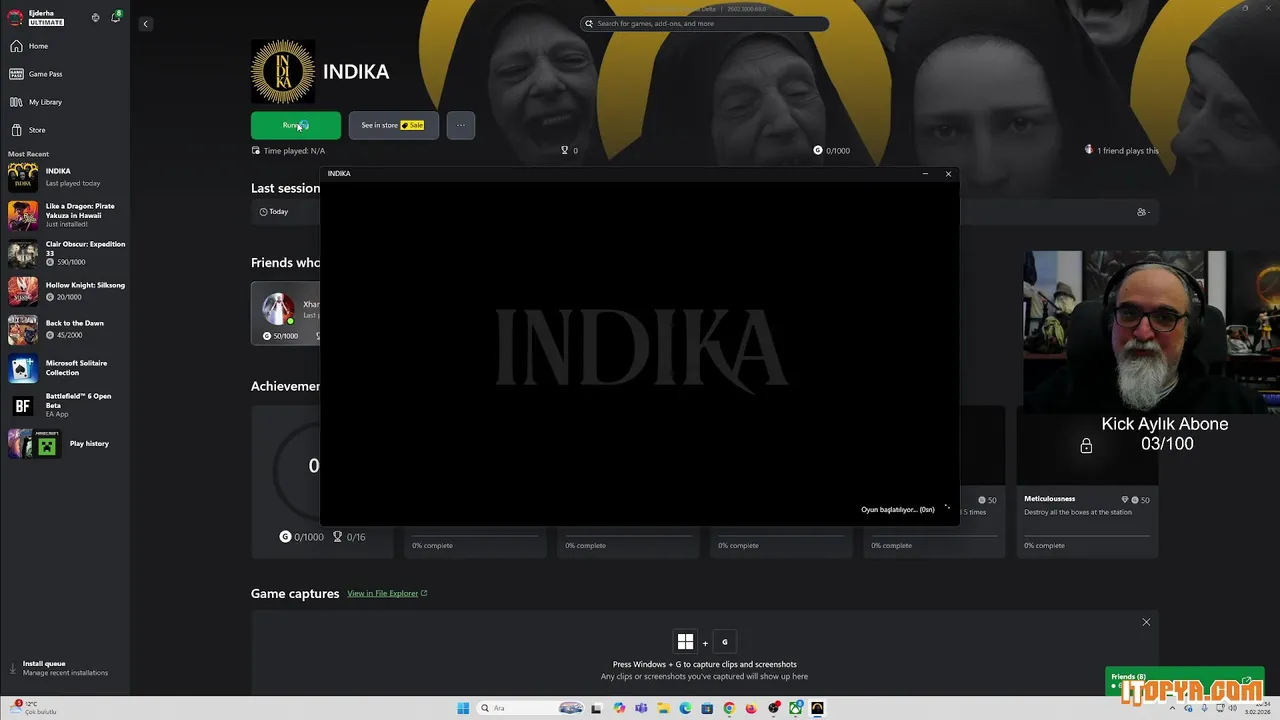Screen dimensions: 1280x720
Task: Open Copilot from taskbar
Action: point(619,708)
